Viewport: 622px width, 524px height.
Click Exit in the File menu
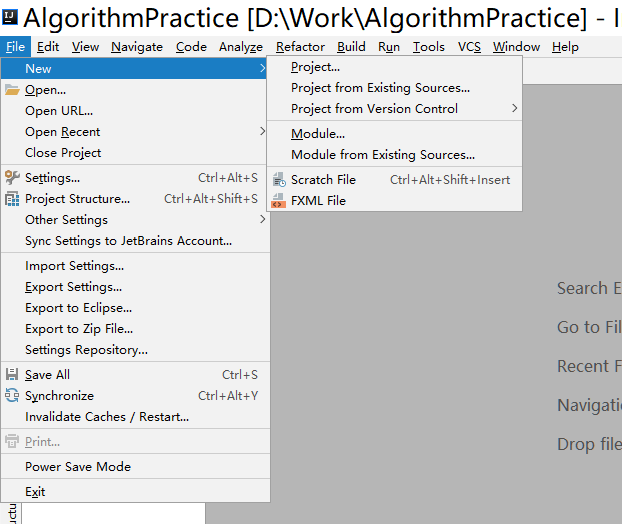(35, 492)
